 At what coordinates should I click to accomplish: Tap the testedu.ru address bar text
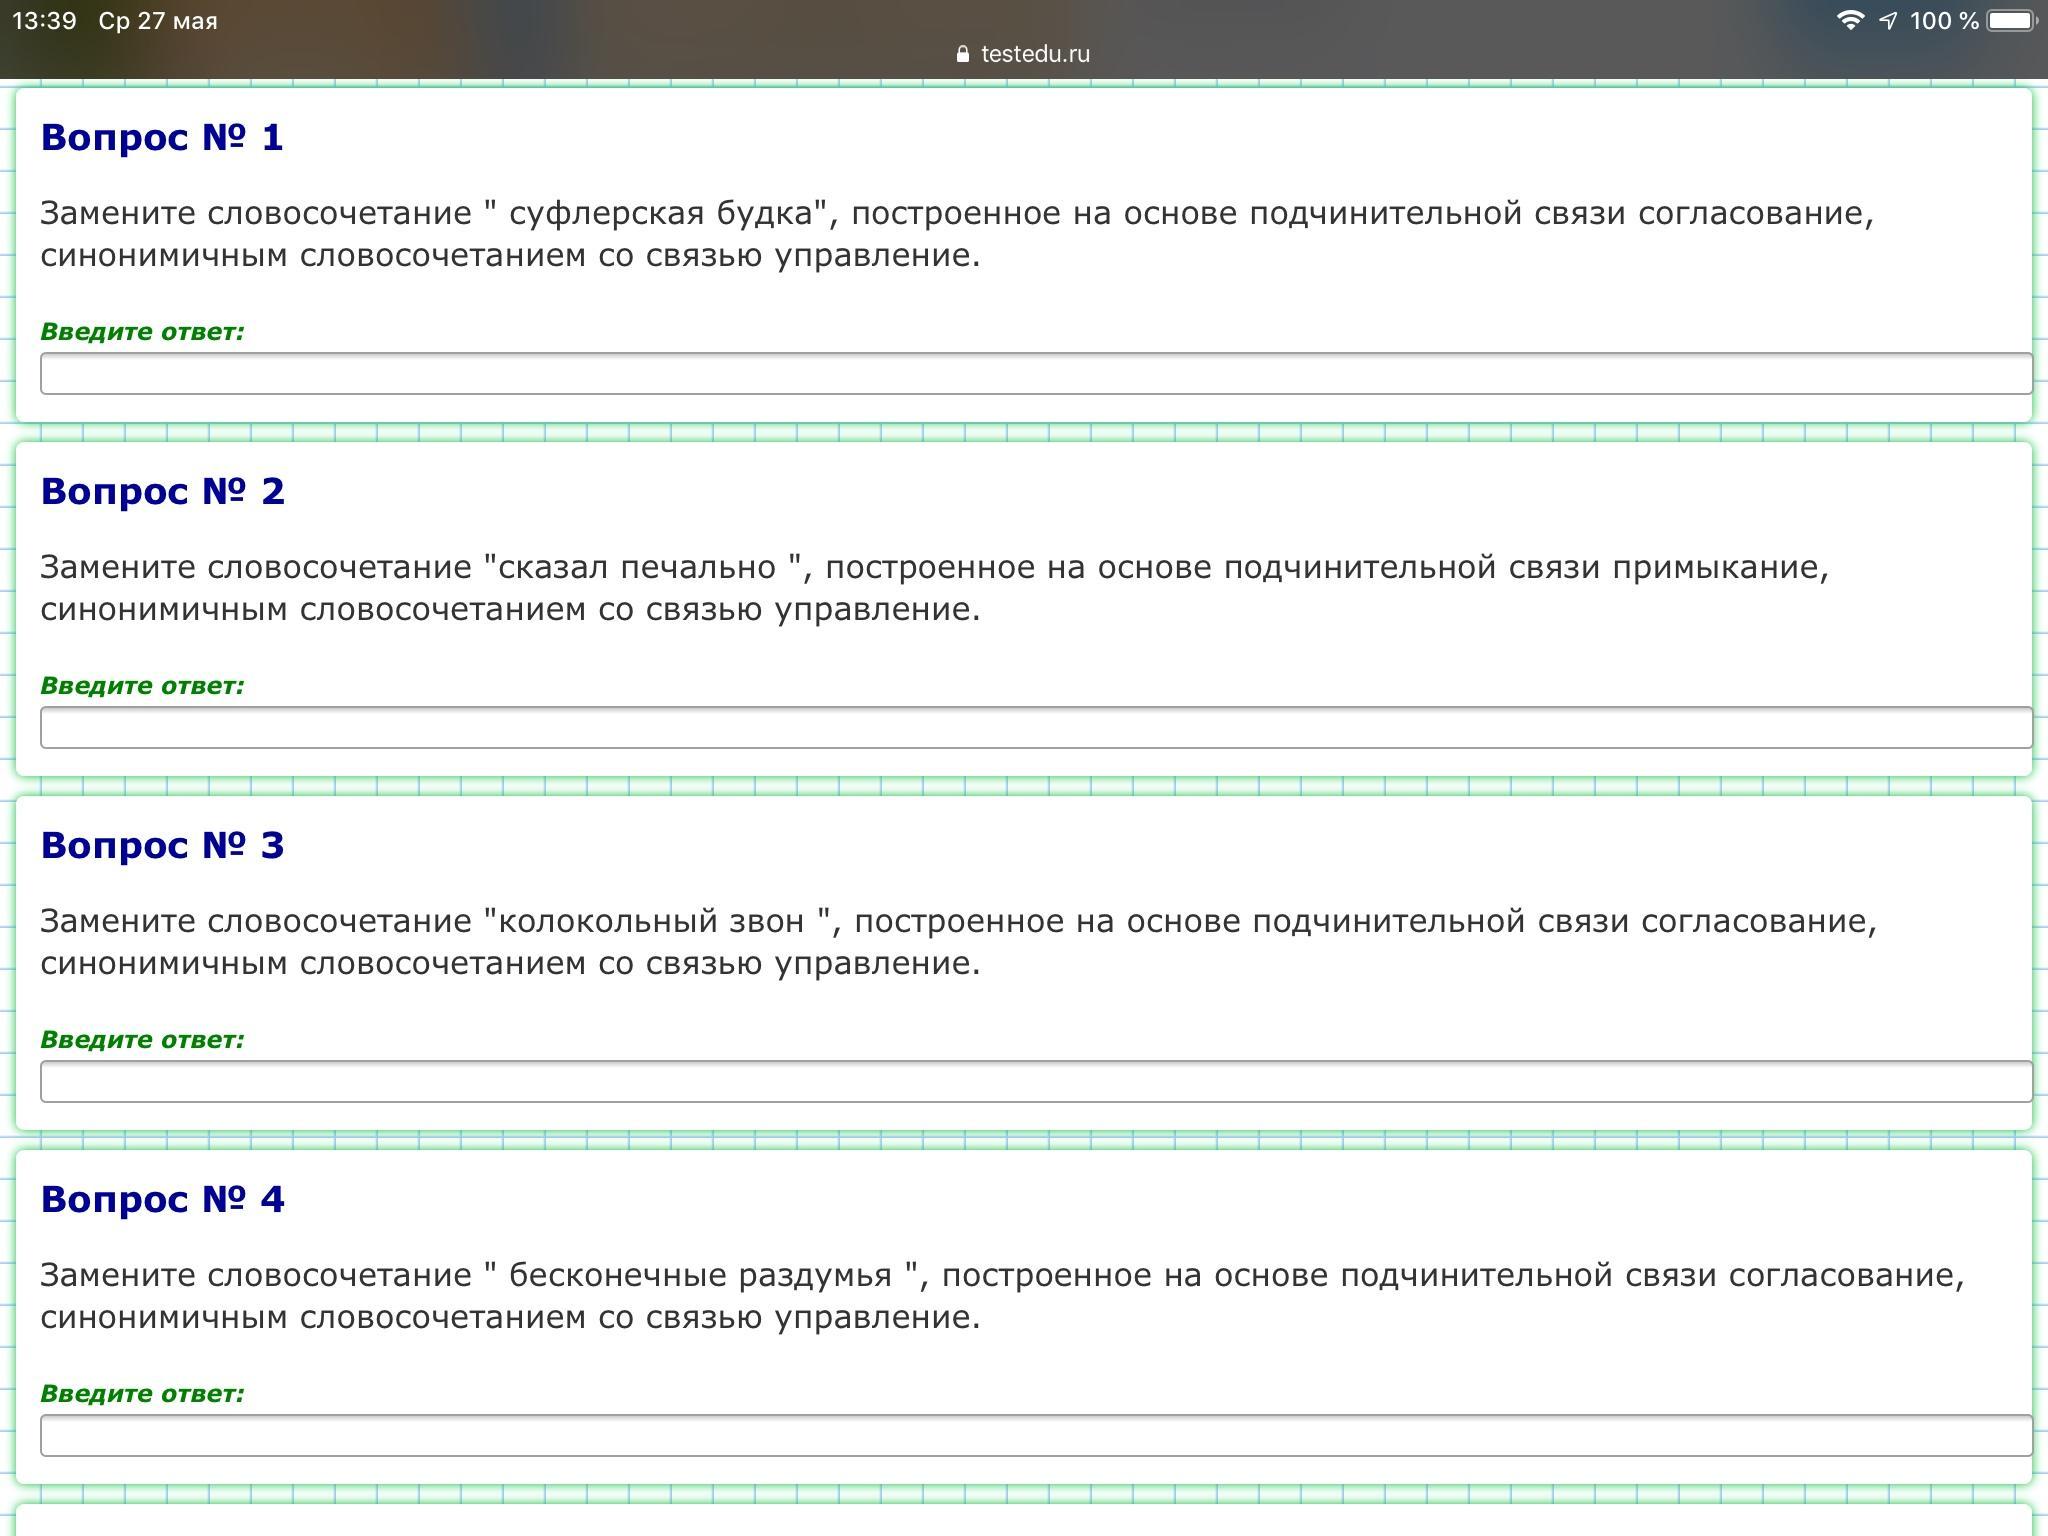[x=1035, y=54]
